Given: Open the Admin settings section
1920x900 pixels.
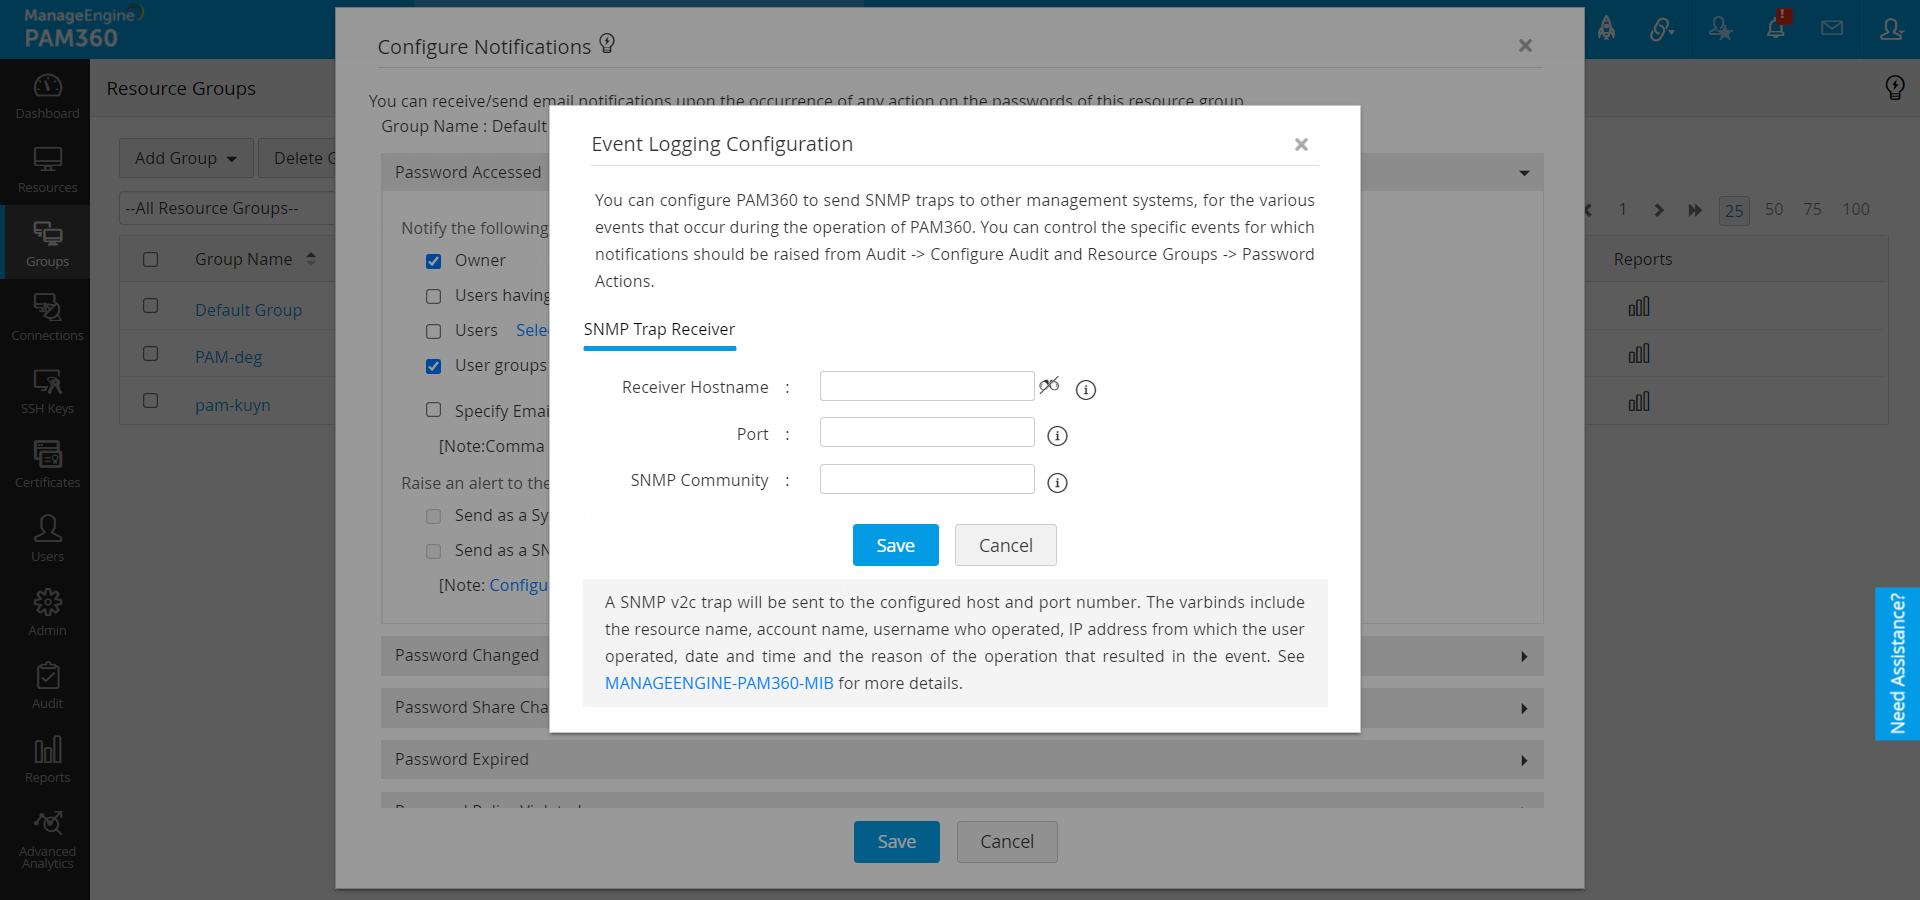Looking at the screenshot, I should point(47,612).
